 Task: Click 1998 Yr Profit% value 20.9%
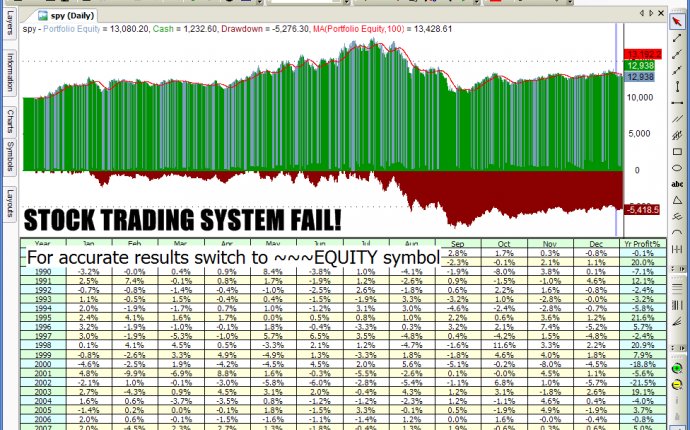tap(643, 345)
